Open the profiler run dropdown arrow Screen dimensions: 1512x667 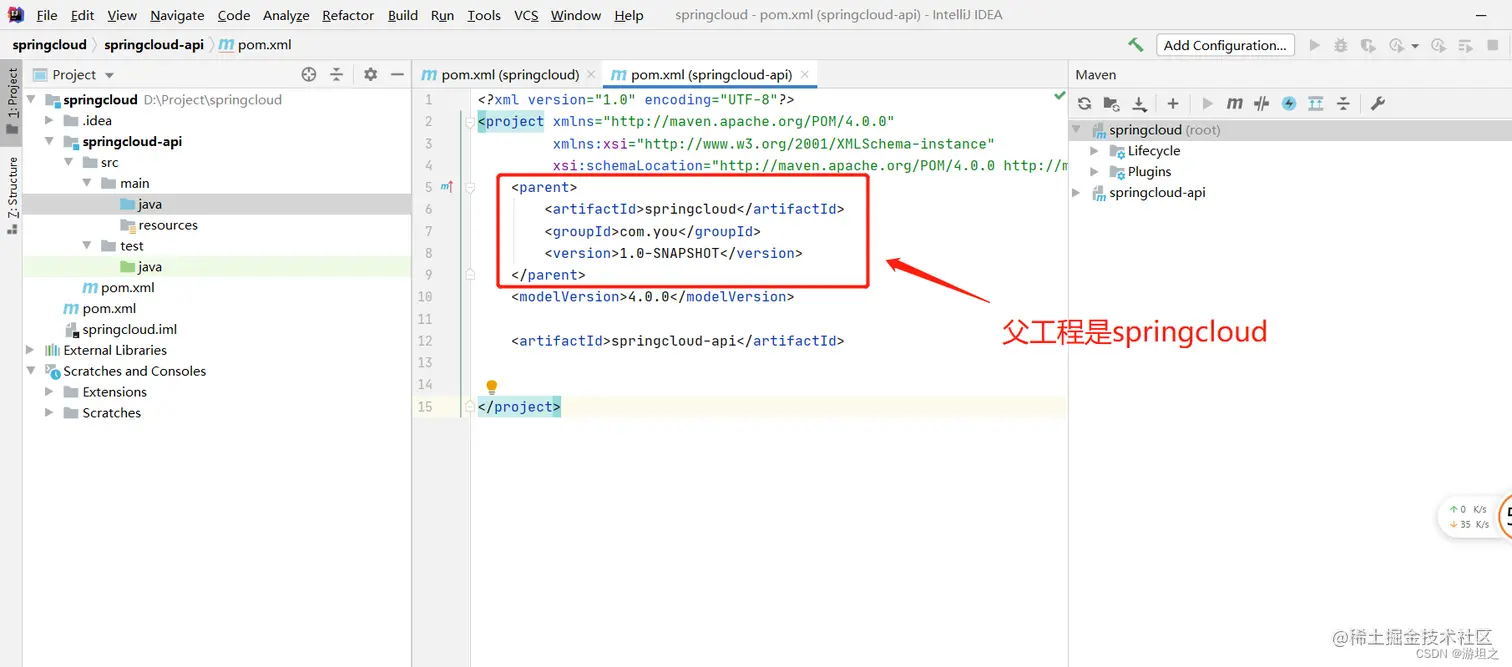(x=1415, y=46)
